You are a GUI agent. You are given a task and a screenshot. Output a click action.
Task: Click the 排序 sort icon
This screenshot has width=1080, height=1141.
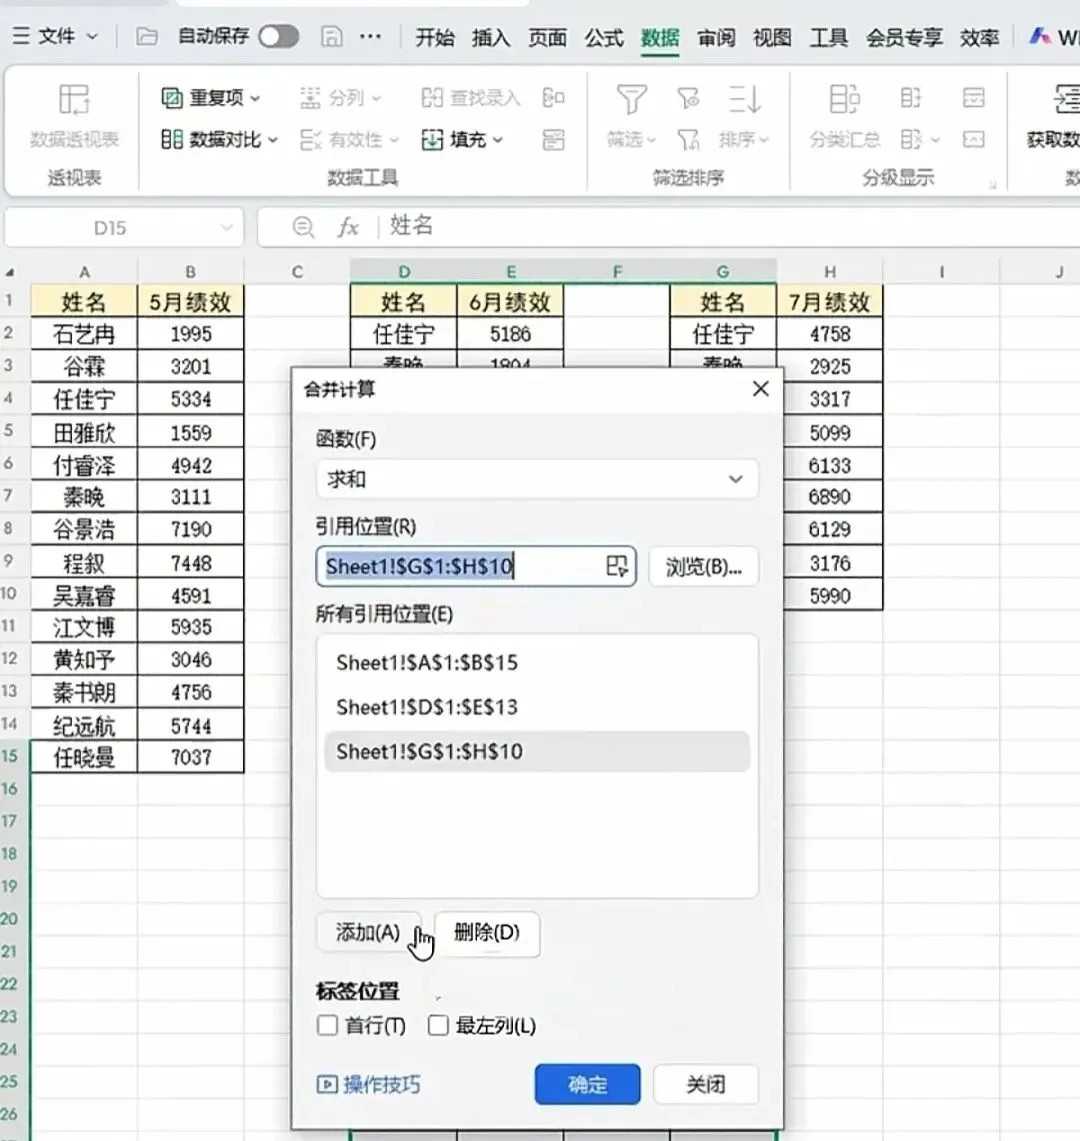pos(744,99)
